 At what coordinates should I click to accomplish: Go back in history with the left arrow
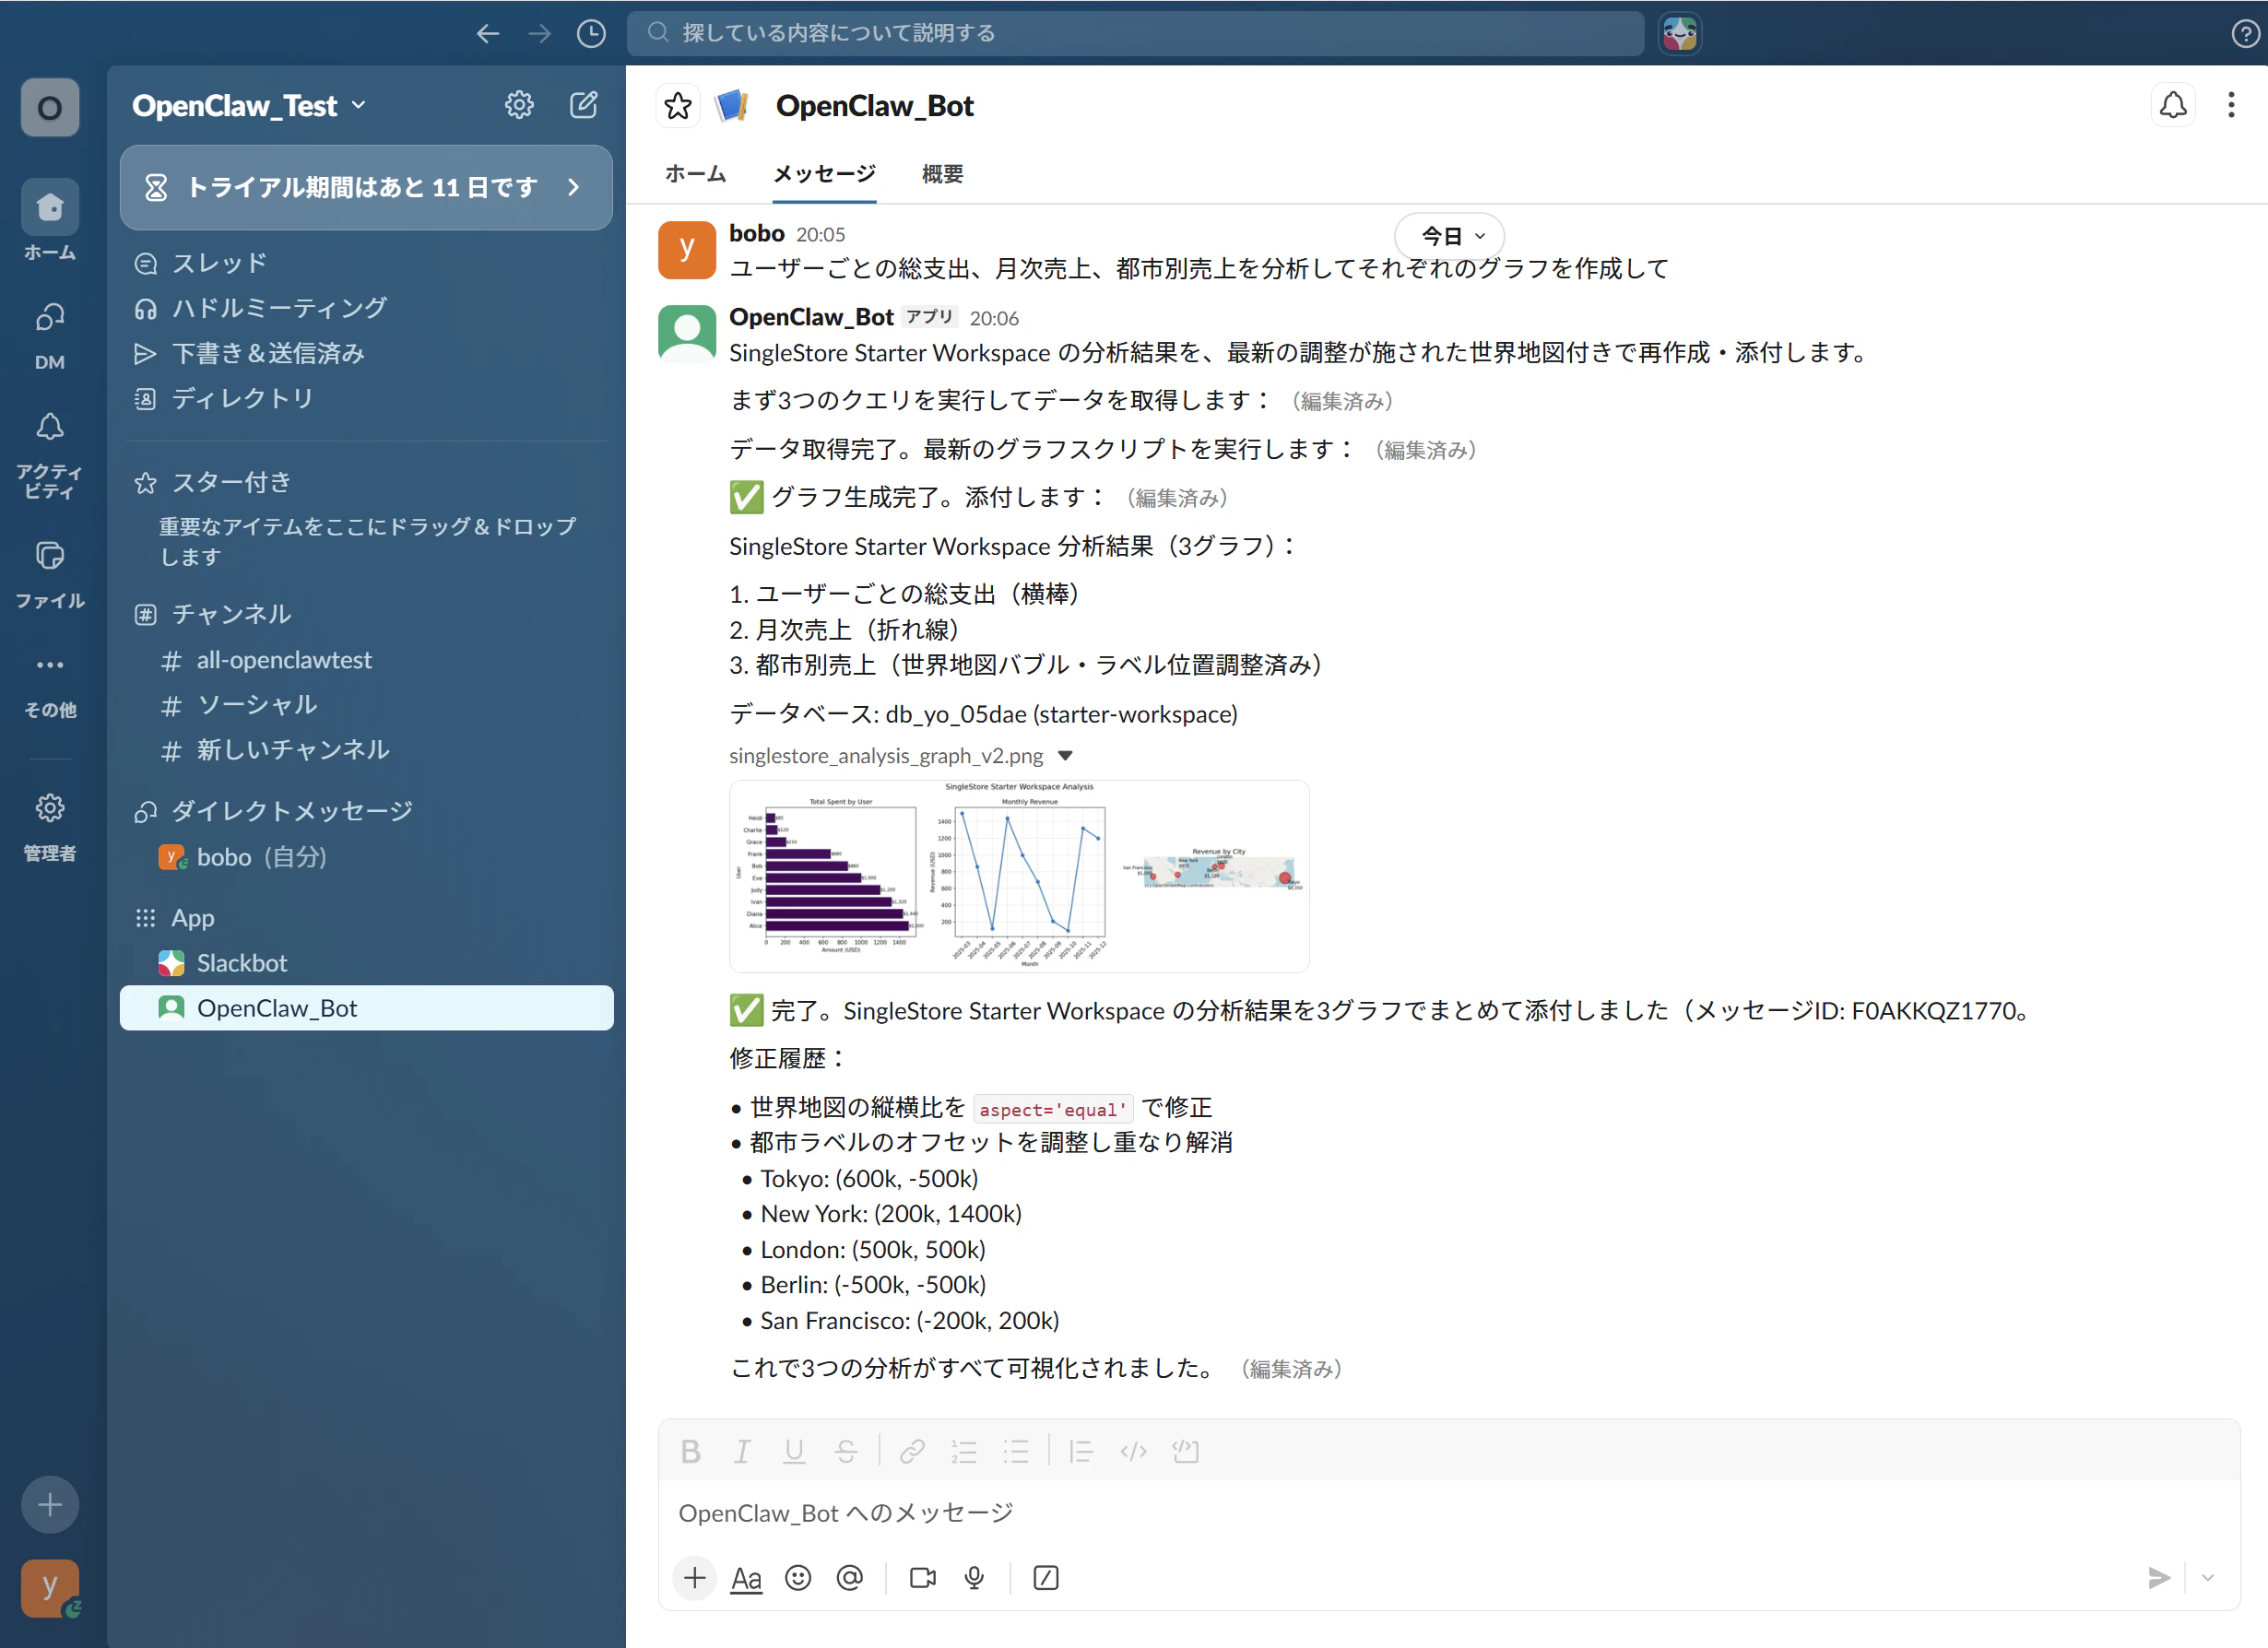click(488, 33)
